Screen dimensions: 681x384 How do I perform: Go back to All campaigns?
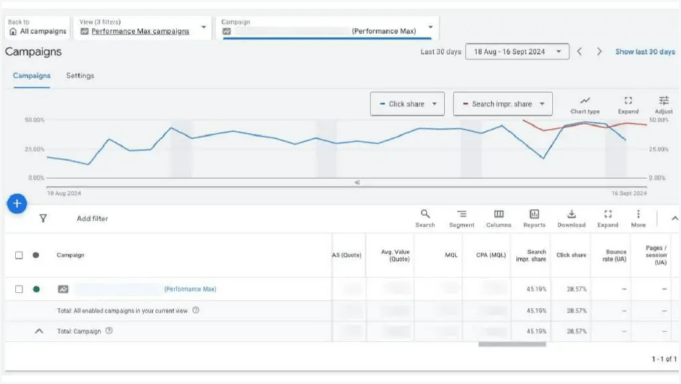click(x=37, y=28)
